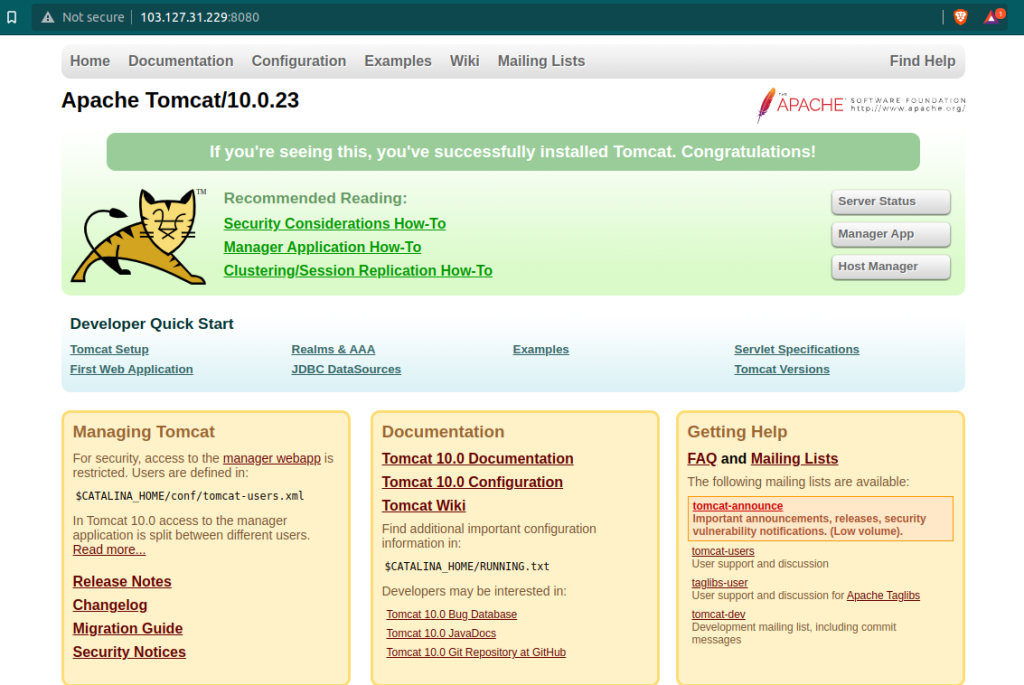
Task: Open the Tomcat Wiki link
Action: point(424,505)
